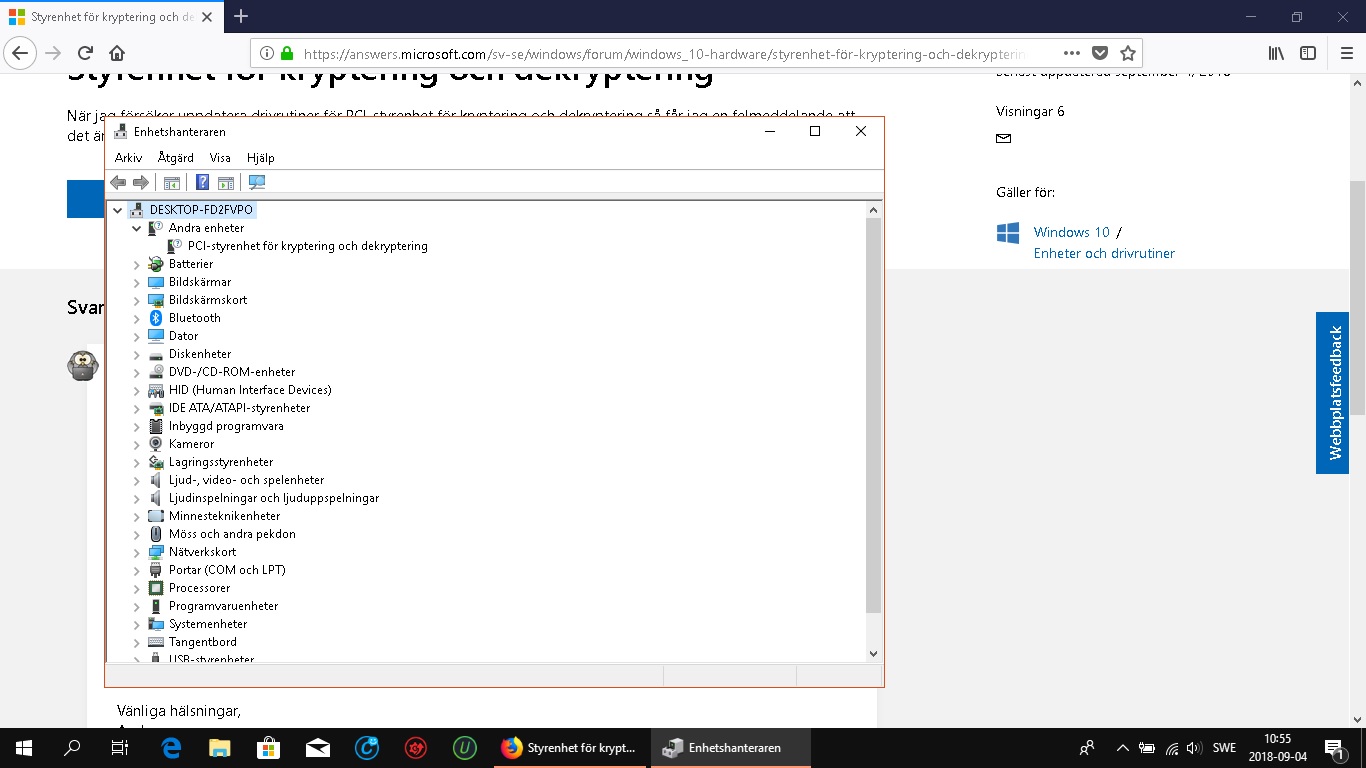This screenshot has height=768, width=1366.
Task: Expand the Bildskärmskort category
Action: (x=137, y=300)
